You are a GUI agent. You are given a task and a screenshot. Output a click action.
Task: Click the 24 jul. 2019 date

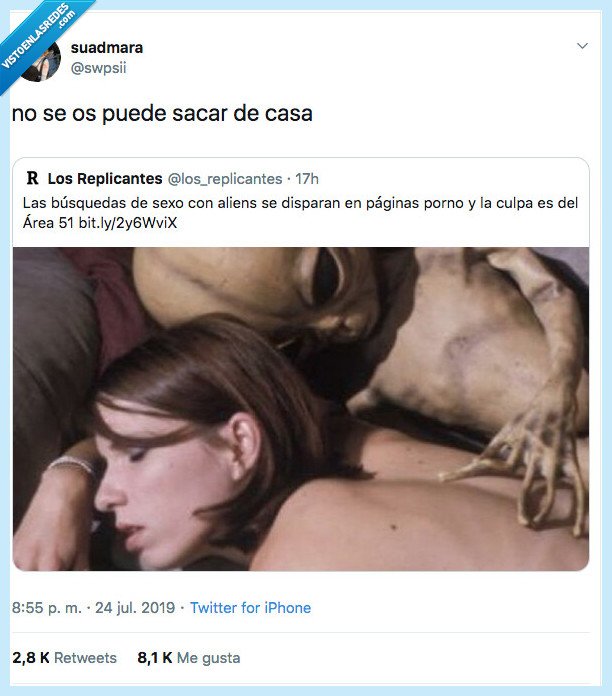click(x=135, y=608)
